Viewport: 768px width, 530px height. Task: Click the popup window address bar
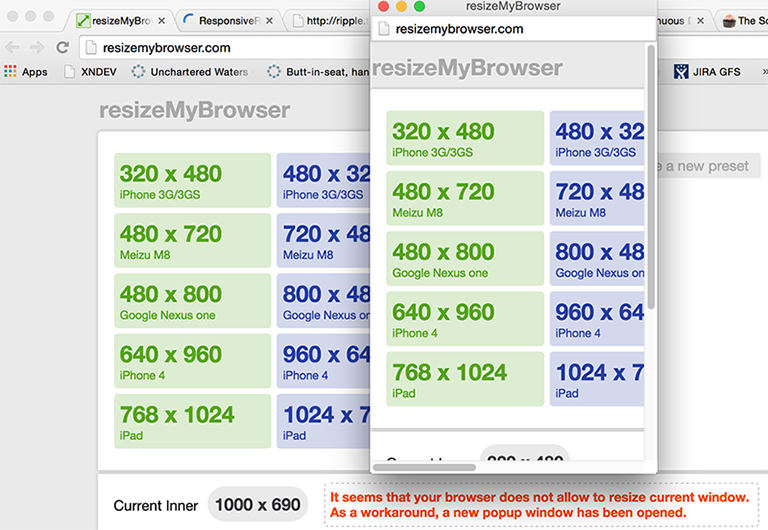click(x=514, y=29)
